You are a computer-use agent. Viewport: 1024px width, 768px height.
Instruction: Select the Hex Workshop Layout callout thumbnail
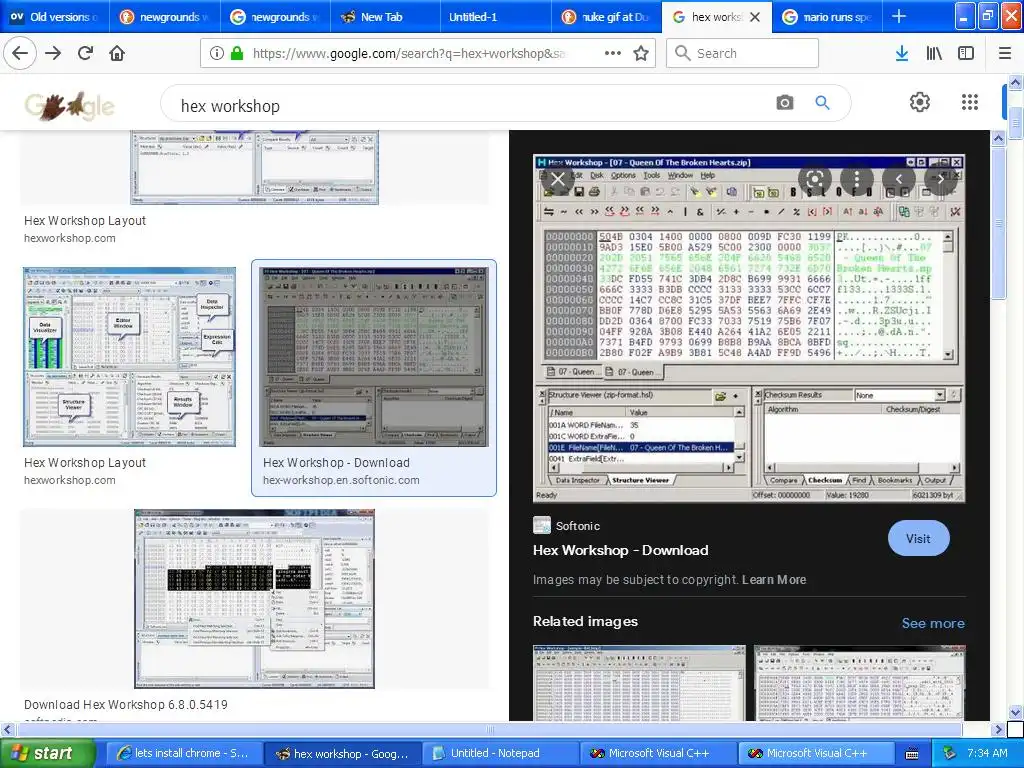[x=129, y=357]
